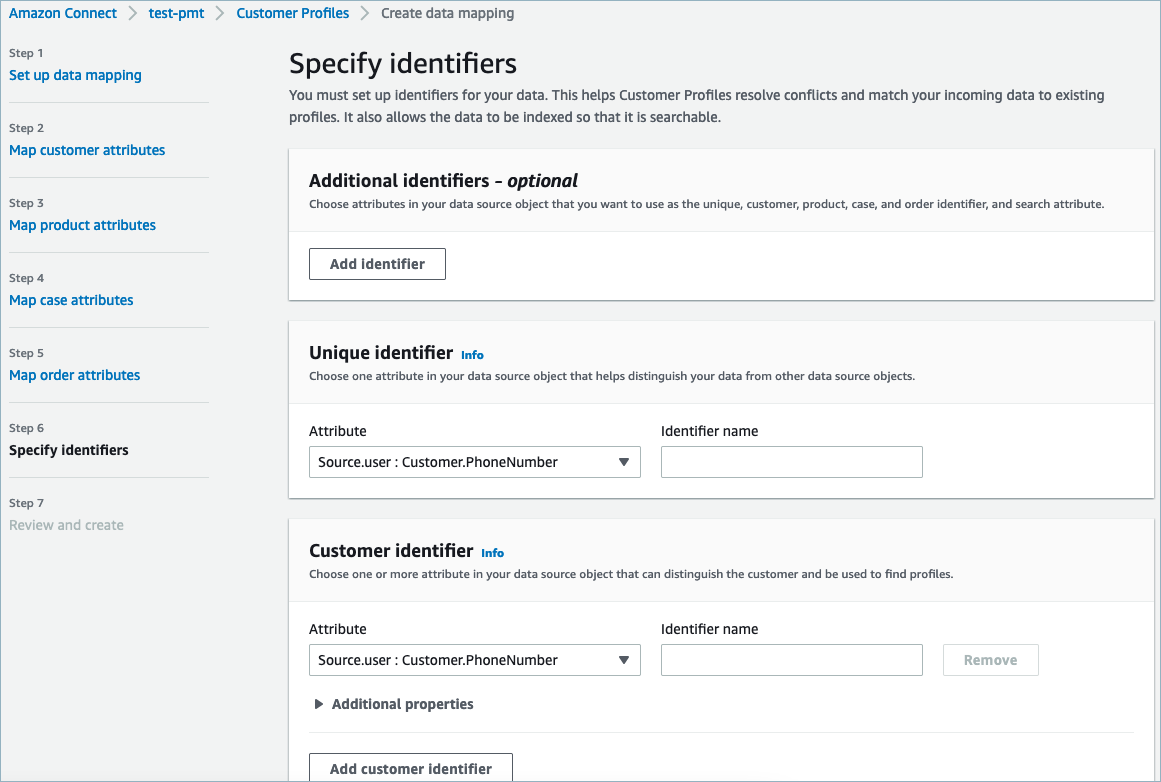Open Map customer attributes step

point(87,150)
